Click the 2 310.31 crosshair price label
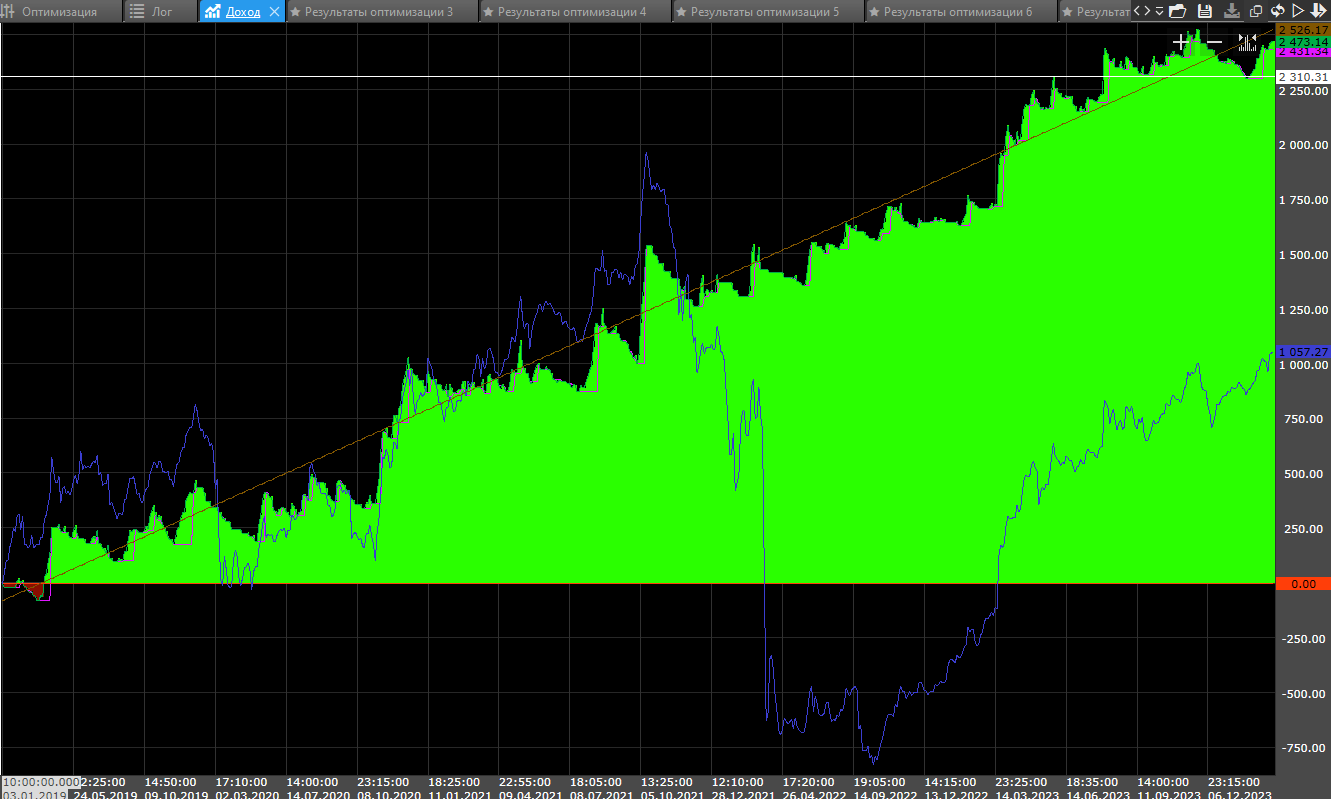The width and height of the screenshot is (1331, 799). tap(1303, 77)
